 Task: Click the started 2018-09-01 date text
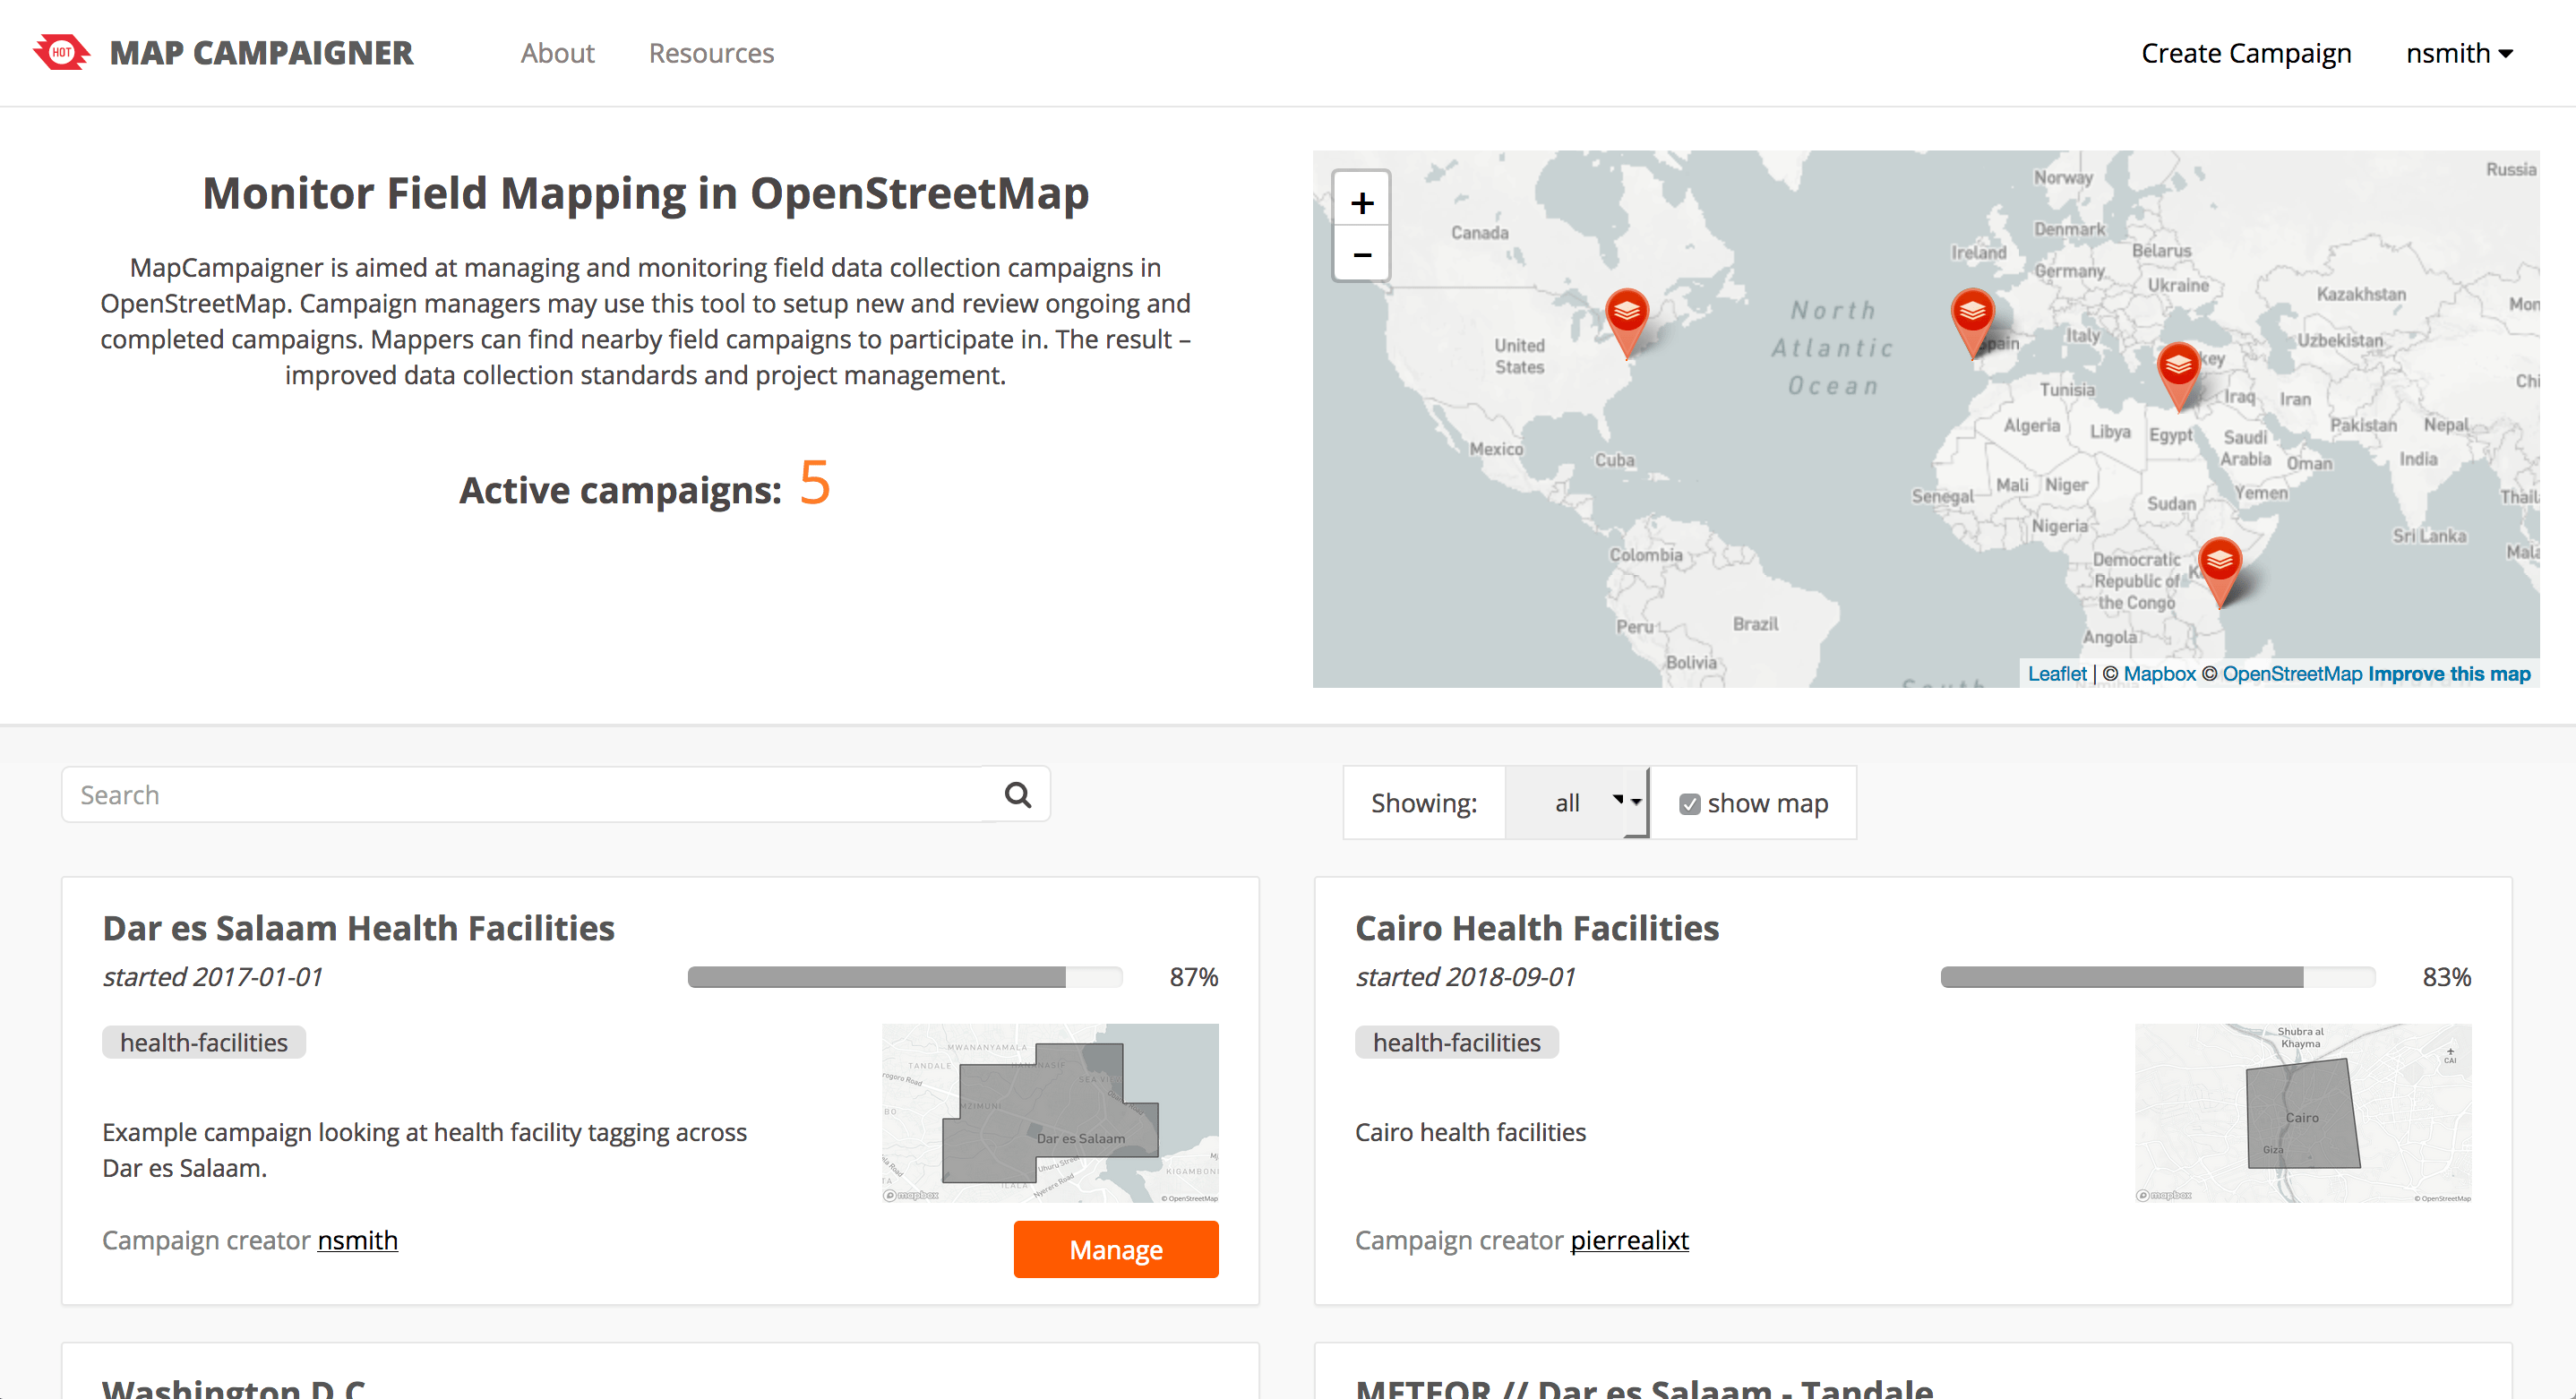coord(1465,977)
